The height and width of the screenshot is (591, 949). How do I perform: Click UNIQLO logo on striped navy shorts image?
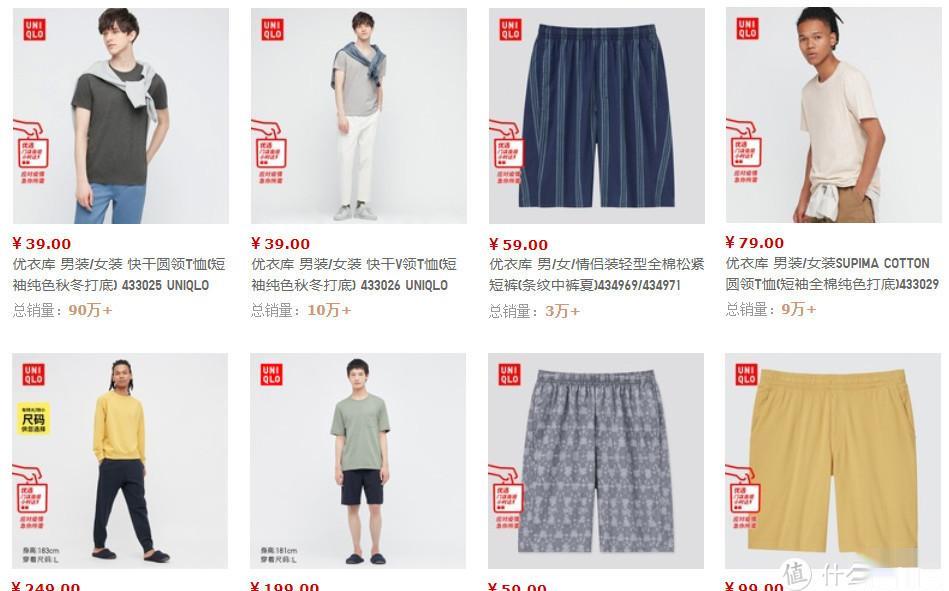[510, 30]
